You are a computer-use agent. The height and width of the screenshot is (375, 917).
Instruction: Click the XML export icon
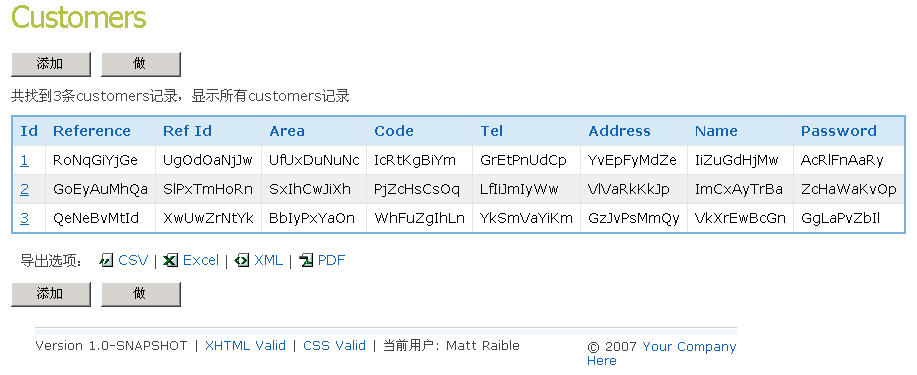click(x=242, y=260)
